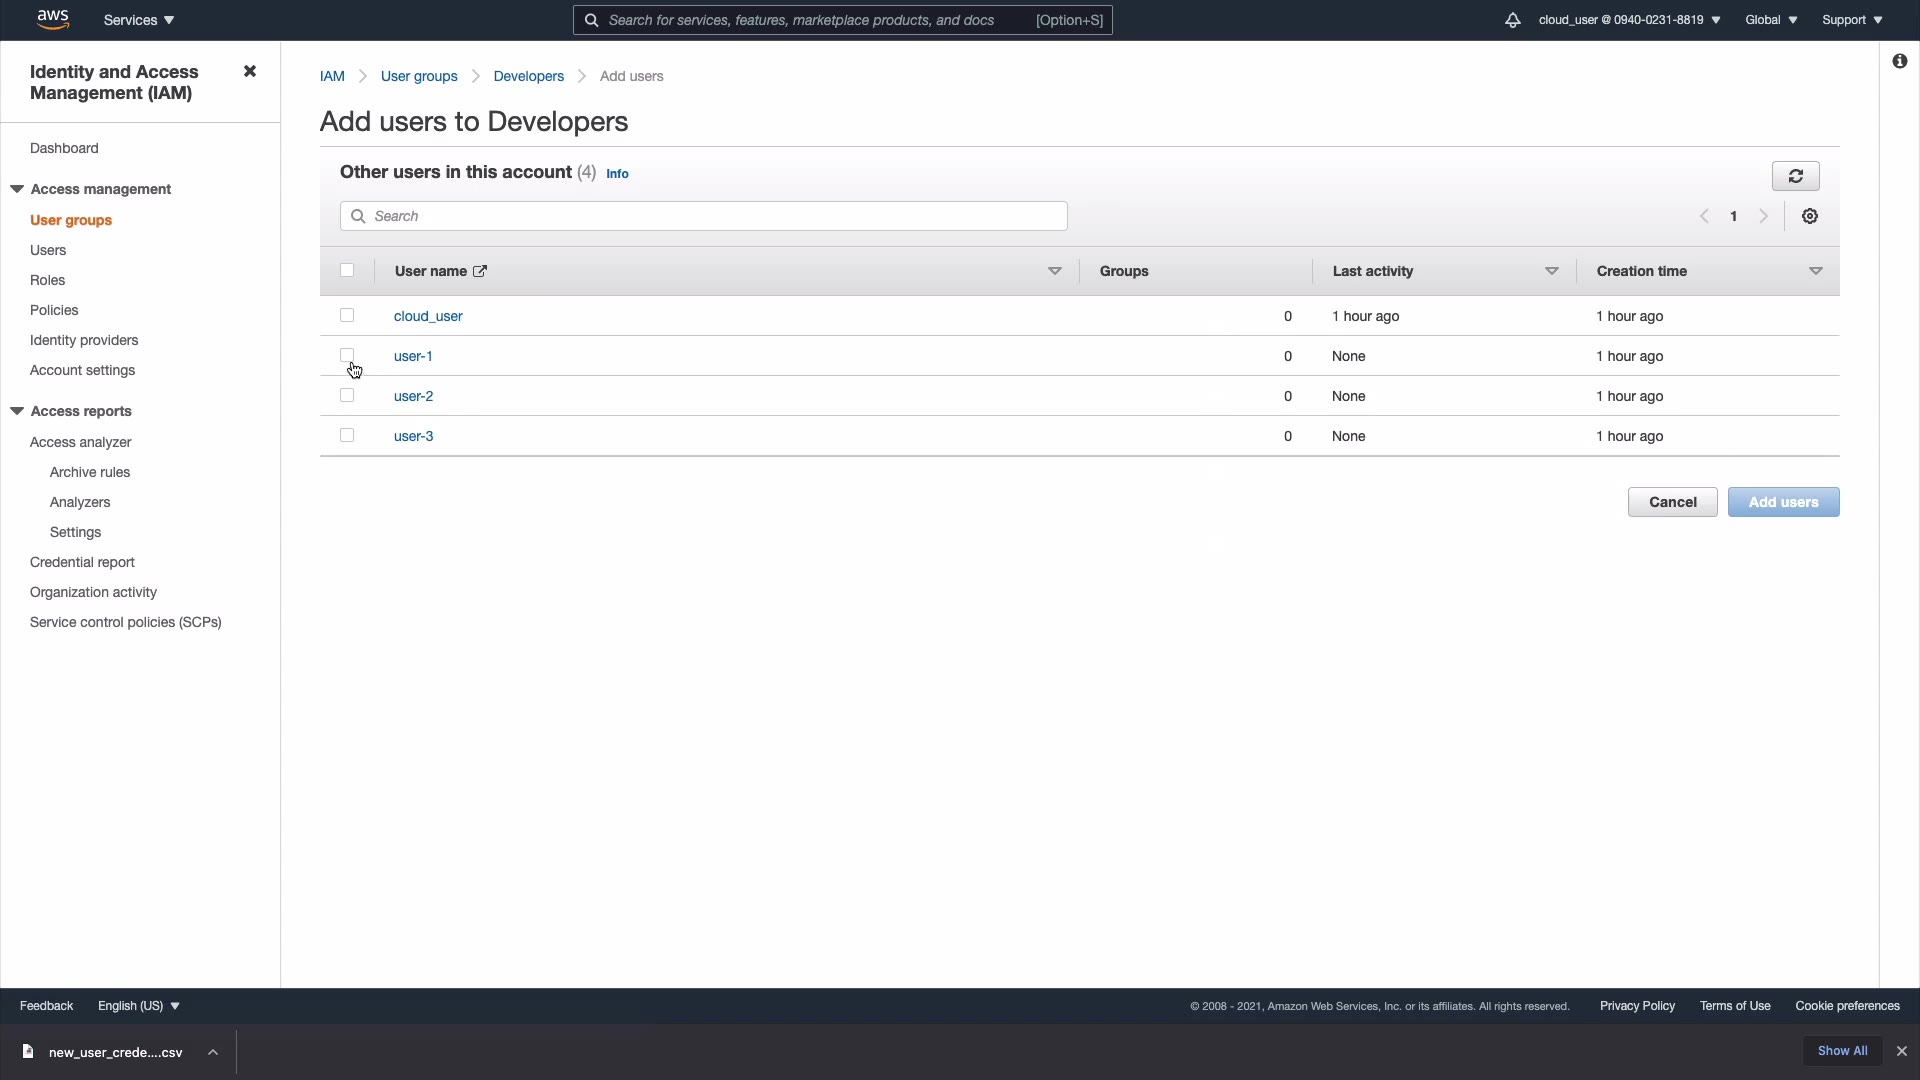1920x1080 pixels.
Task: Open the Services dropdown menu
Action: pyautogui.click(x=139, y=20)
